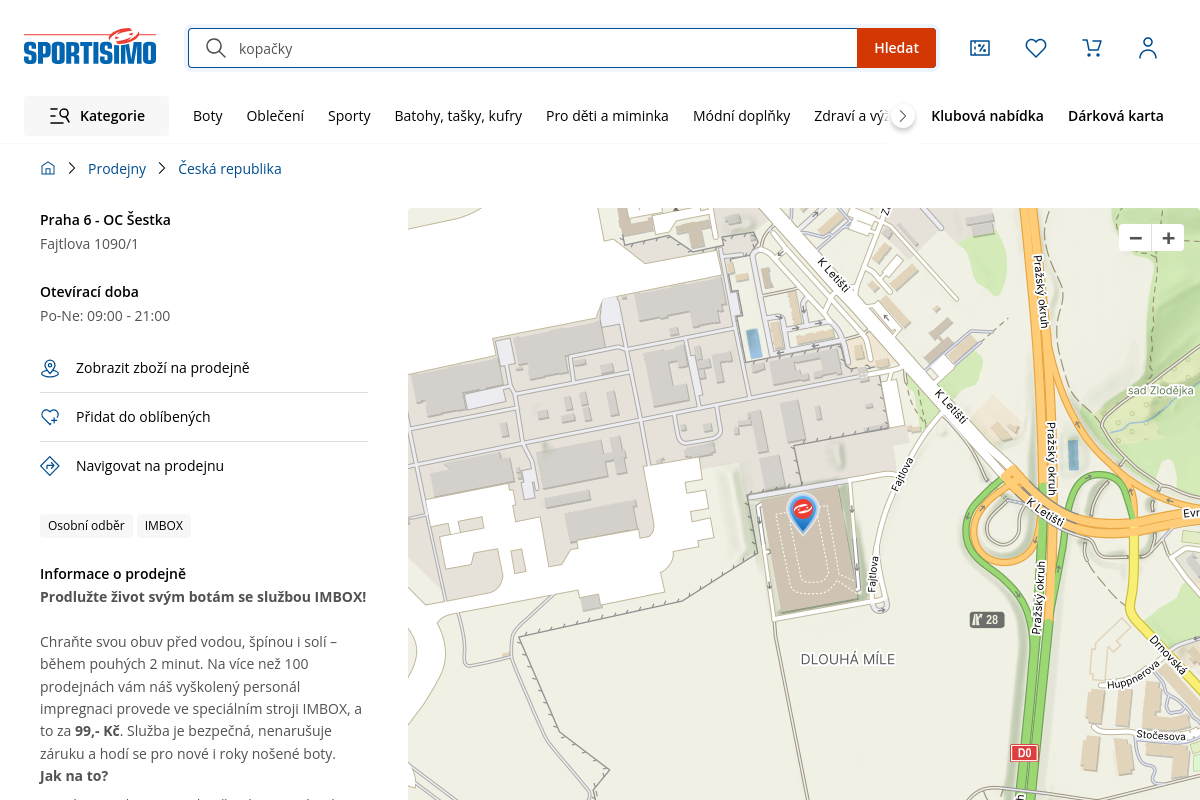1200x800 pixels.
Task: Go to the Sportisimo logo homepage
Action: coord(90,48)
